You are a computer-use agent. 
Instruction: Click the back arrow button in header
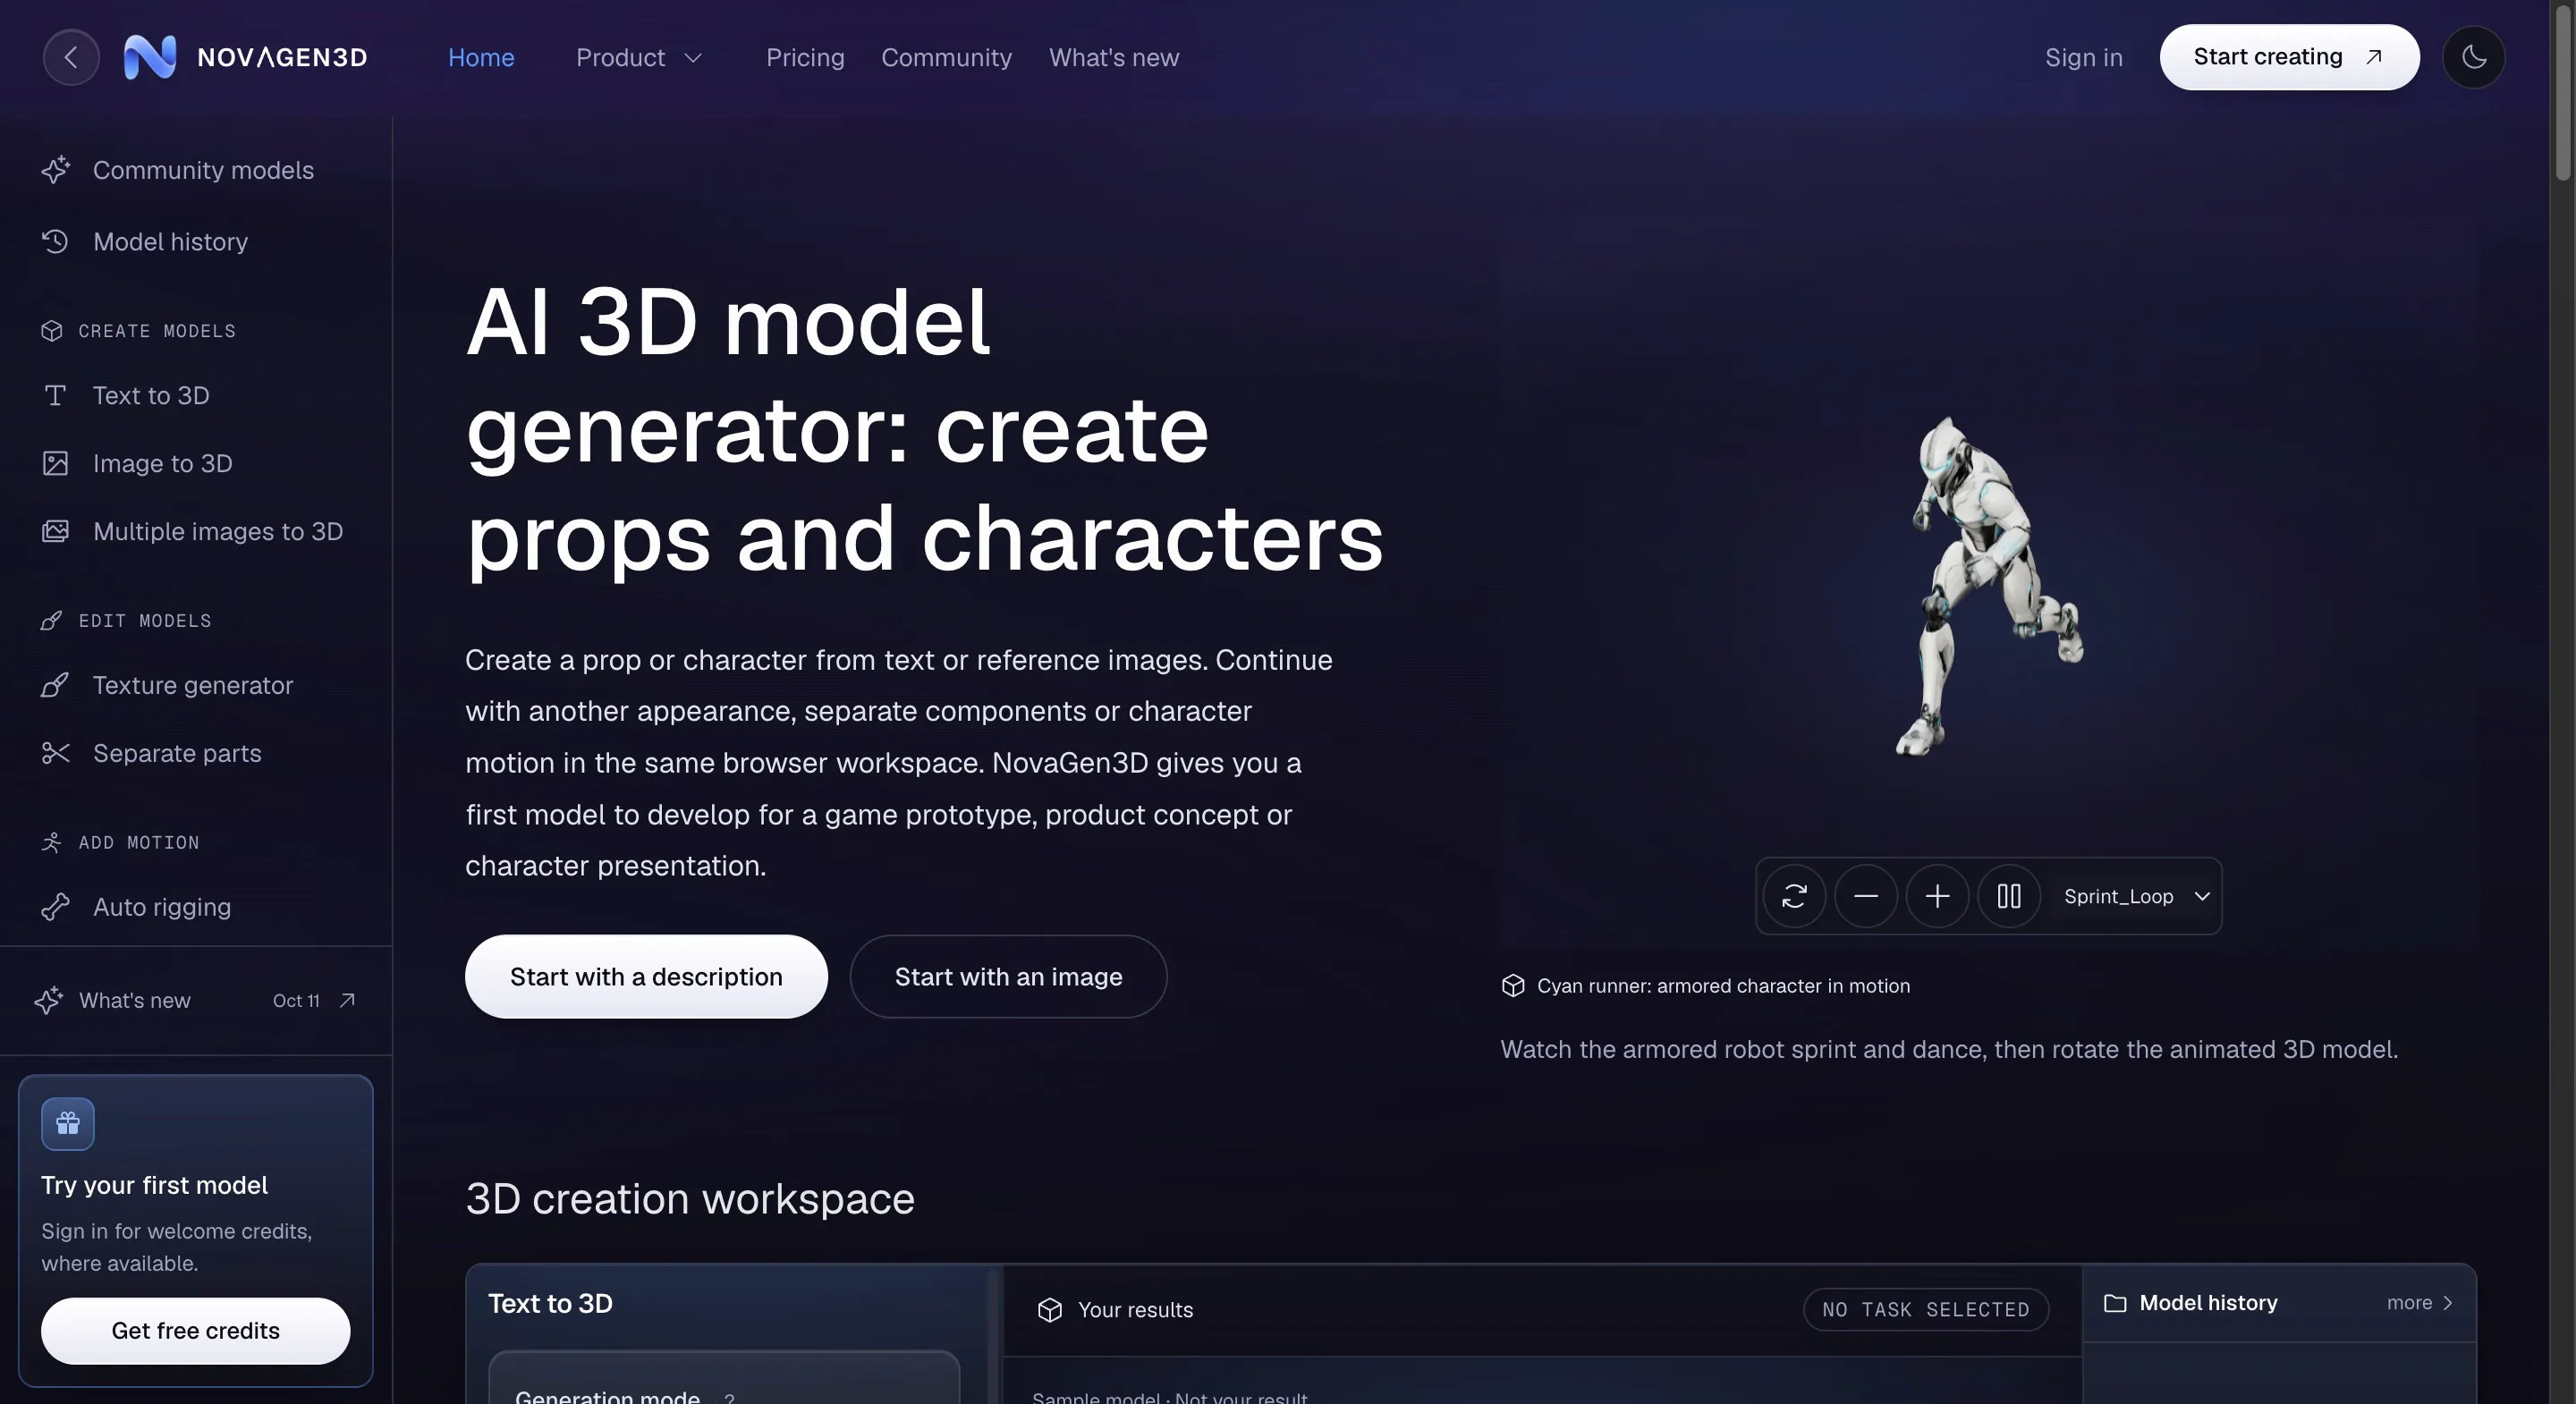point(71,57)
